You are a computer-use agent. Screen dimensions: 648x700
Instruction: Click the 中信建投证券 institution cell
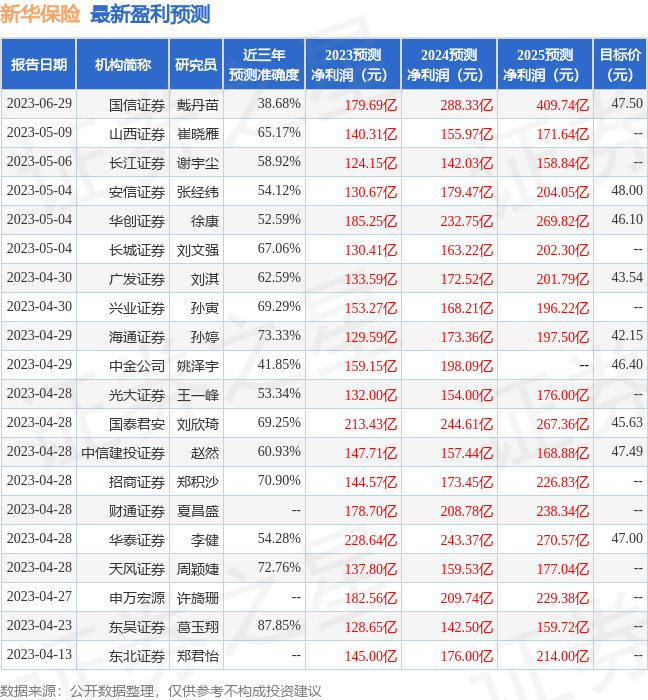point(123,454)
